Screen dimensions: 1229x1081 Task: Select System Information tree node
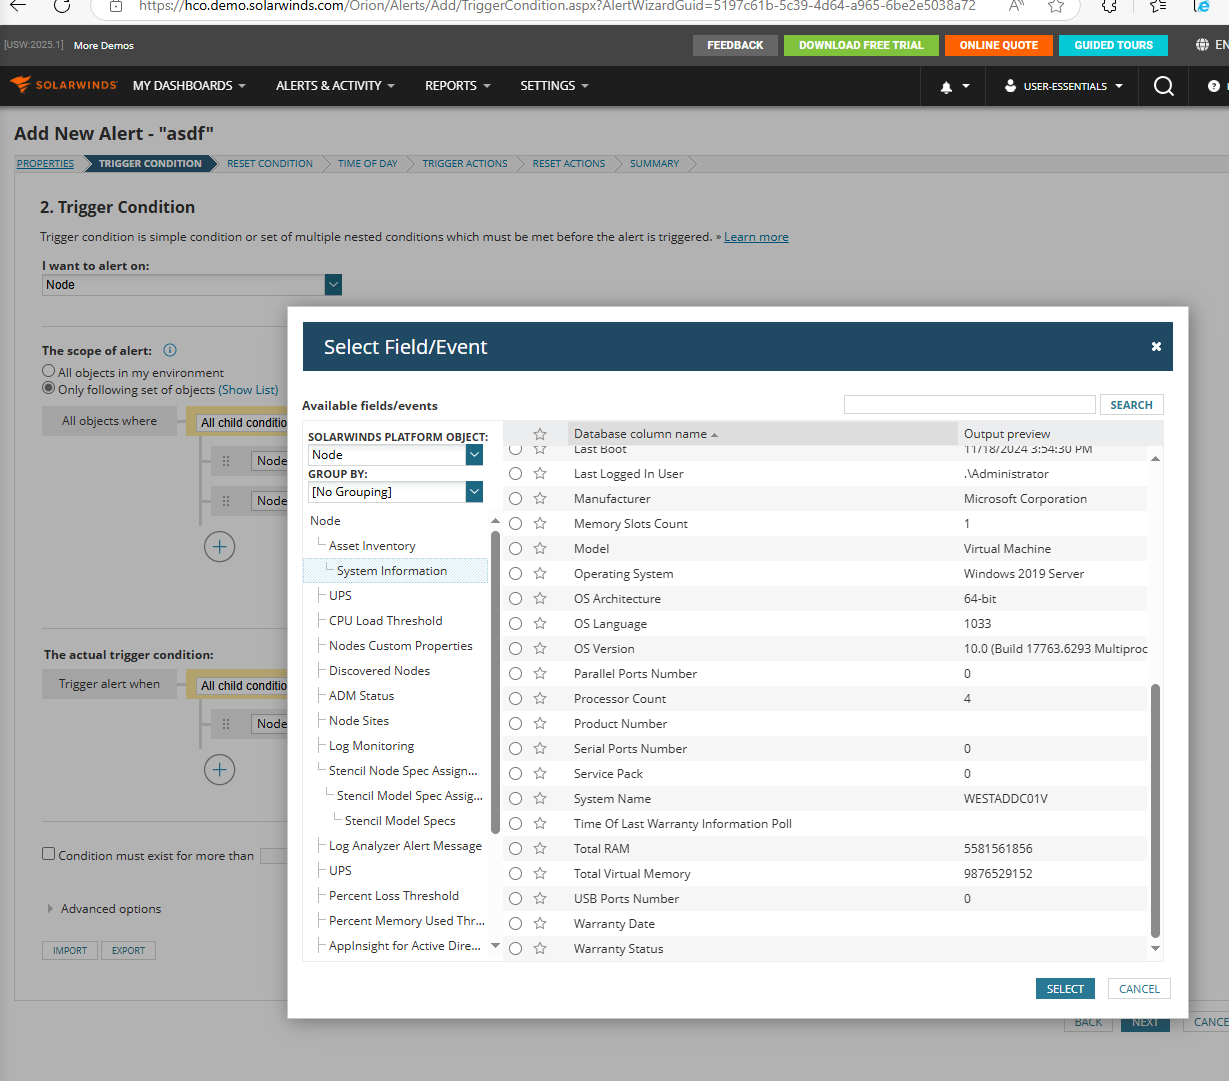392,571
